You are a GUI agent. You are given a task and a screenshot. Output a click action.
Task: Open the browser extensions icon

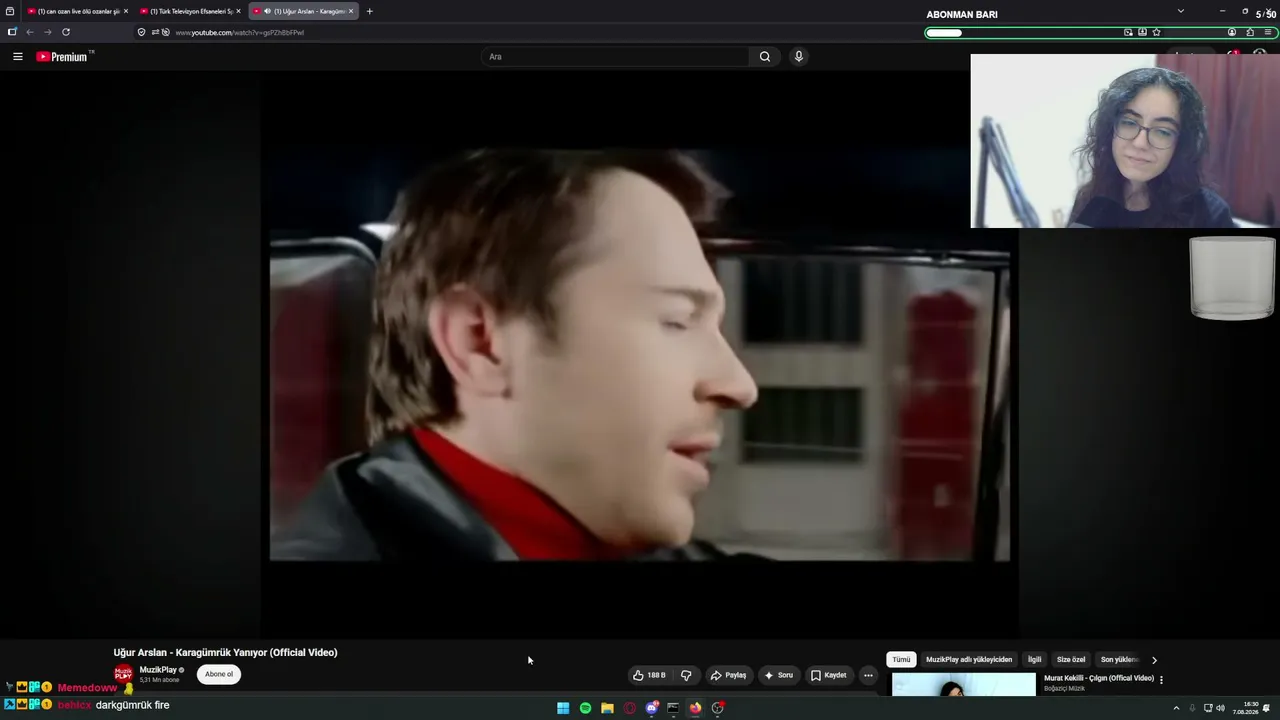point(1250,32)
